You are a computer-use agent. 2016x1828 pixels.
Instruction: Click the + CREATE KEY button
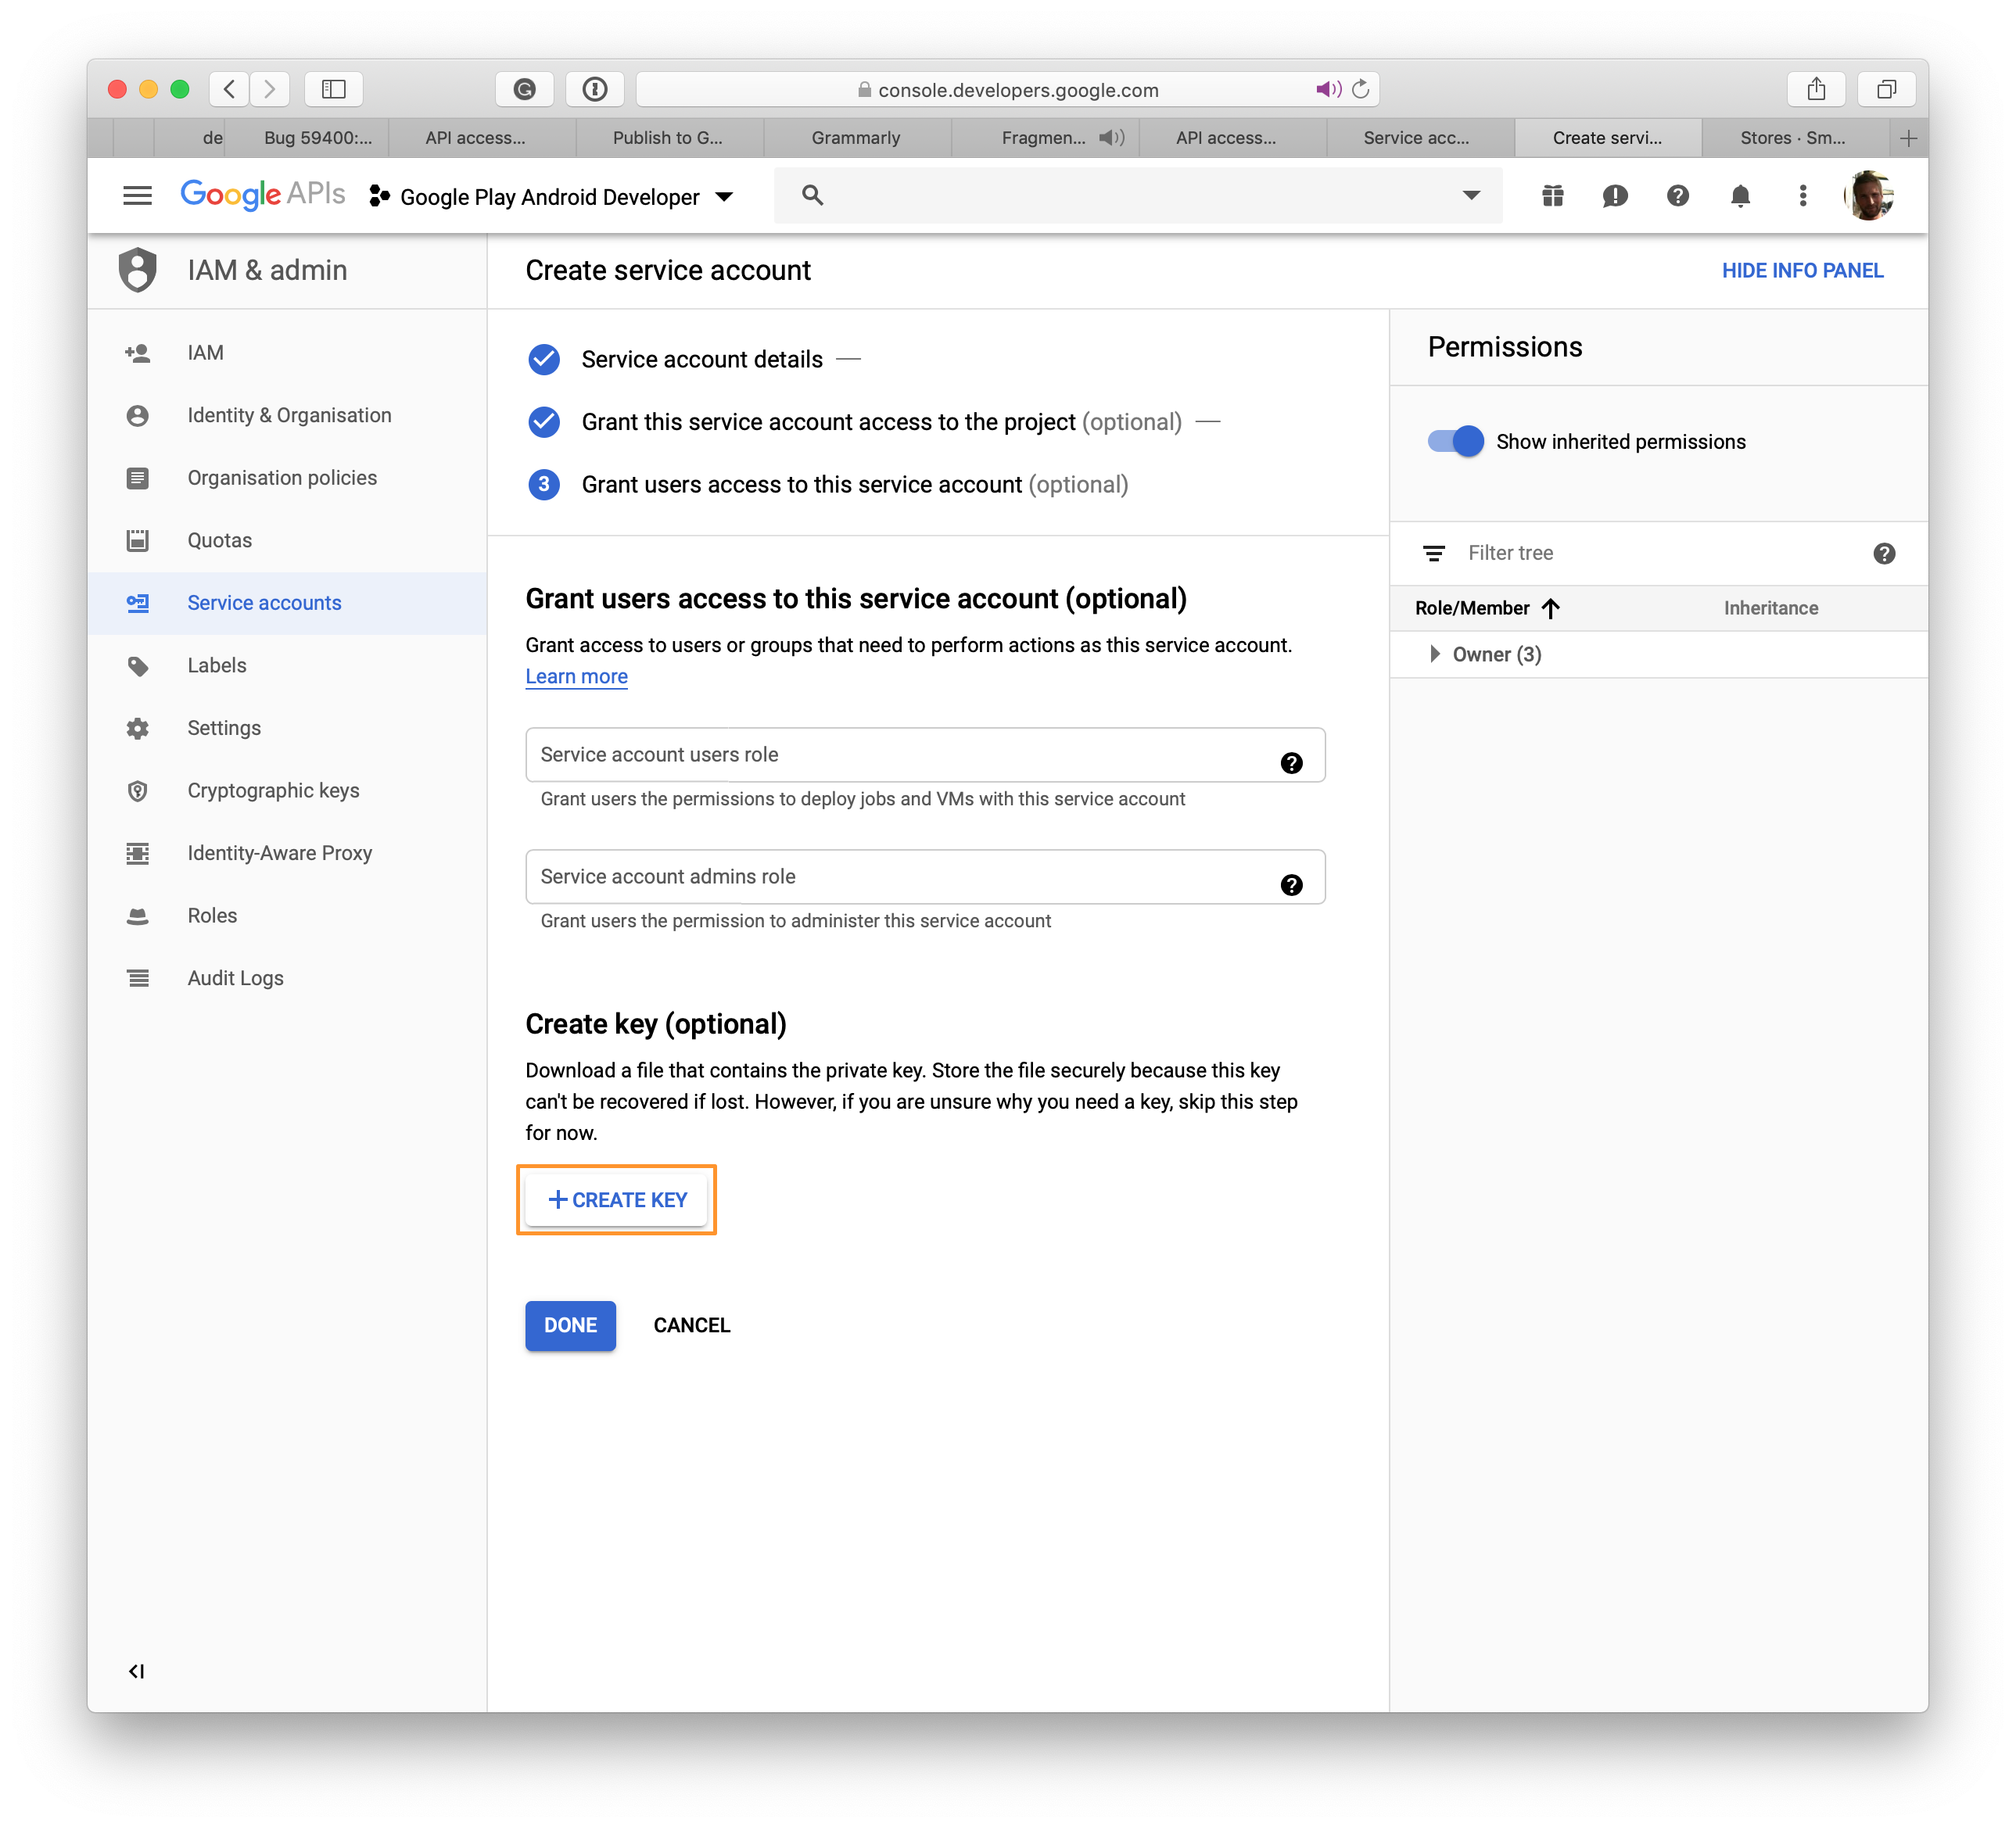[618, 1199]
